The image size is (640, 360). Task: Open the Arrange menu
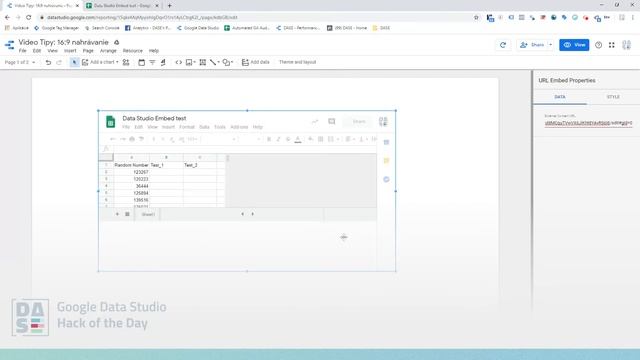pos(108,51)
